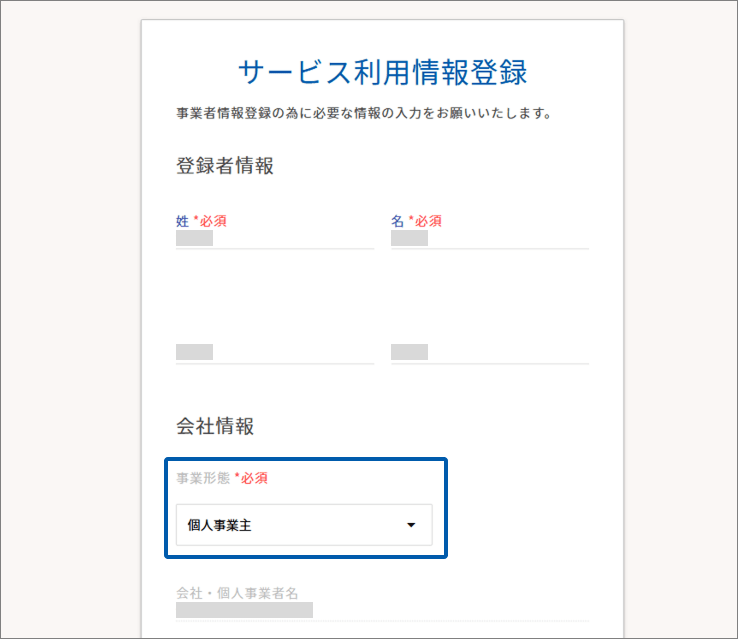Click the 必須 marker beside 事業形態
Screen dimensions: 738x639
click(254, 478)
